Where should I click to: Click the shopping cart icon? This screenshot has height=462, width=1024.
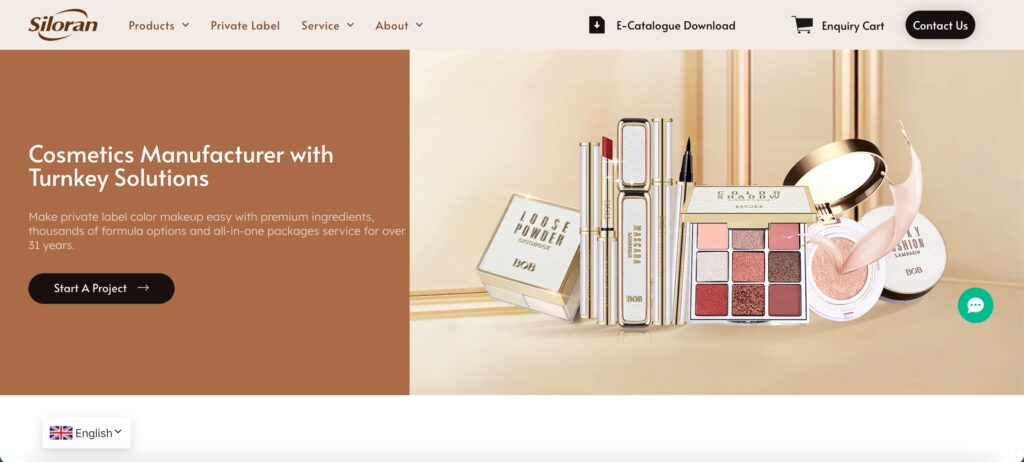pos(802,25)
